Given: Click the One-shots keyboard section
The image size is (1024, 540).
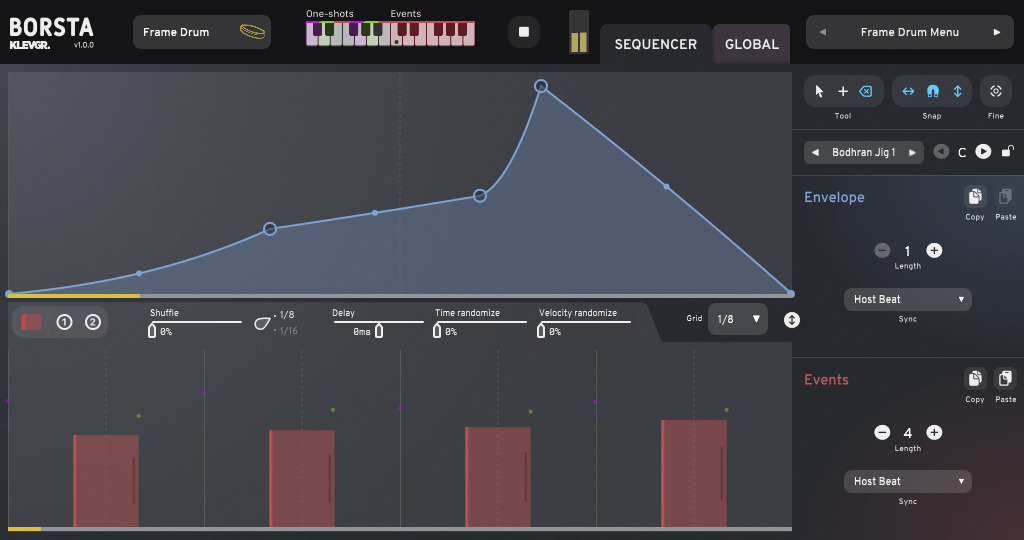Looking at the screenshot, I should tap(348, 33).
